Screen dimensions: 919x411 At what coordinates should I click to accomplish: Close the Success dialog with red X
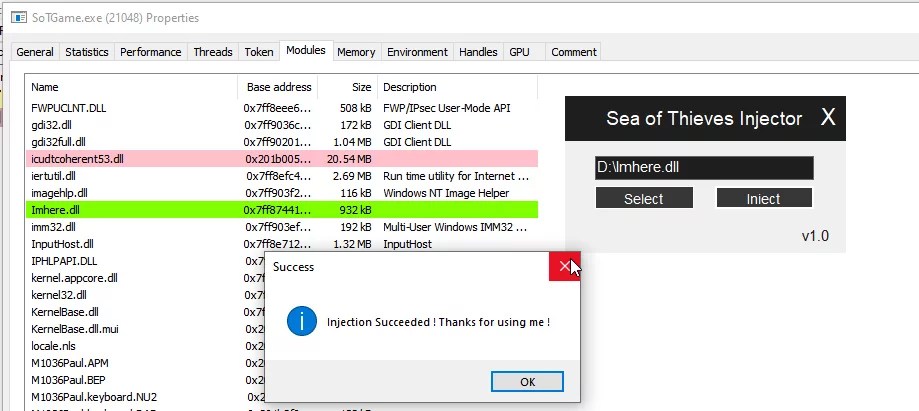[x=564, y=267]
